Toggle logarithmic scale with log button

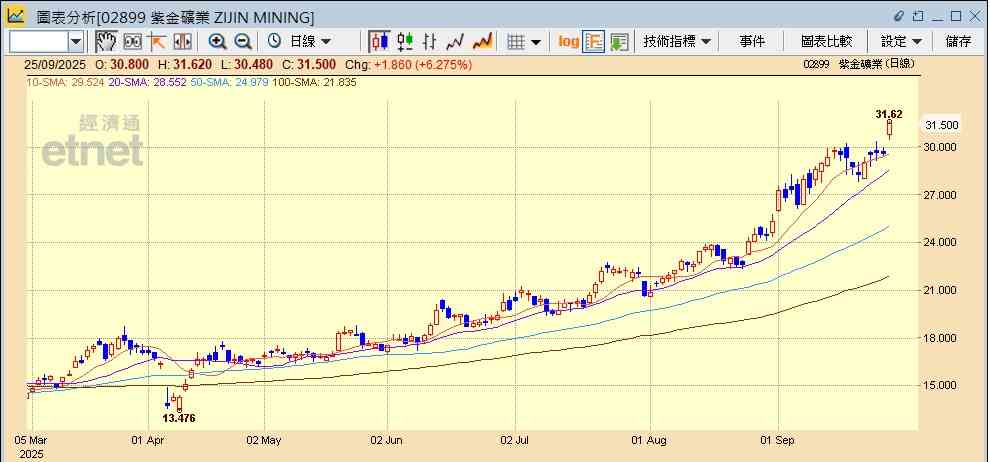click(x=569, y=42)
